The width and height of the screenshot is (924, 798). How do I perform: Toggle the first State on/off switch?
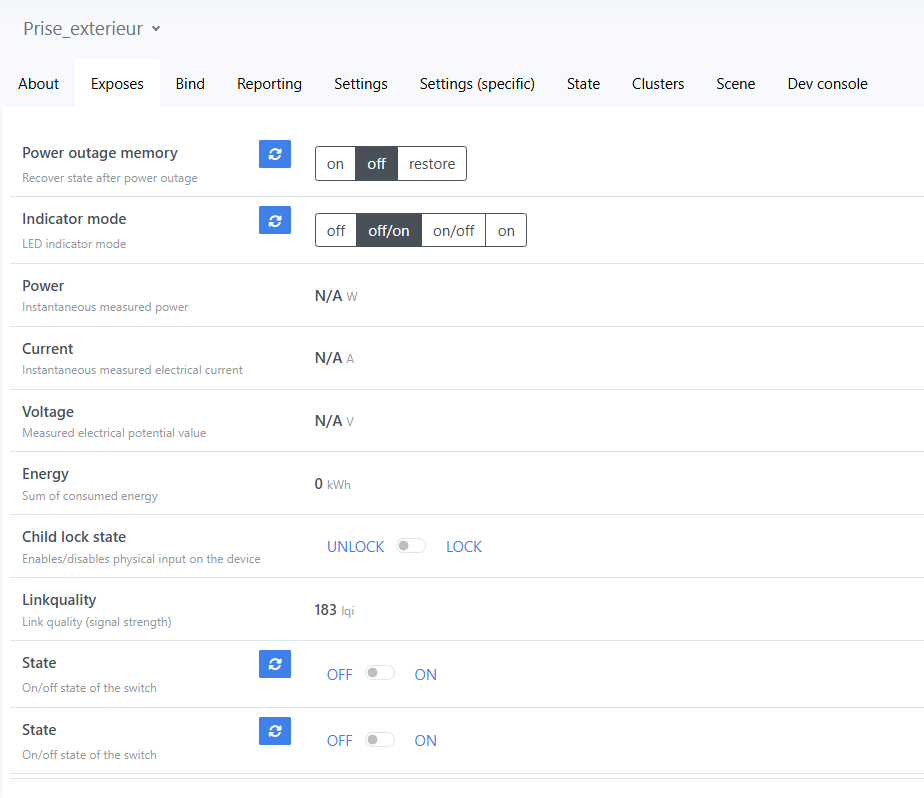pyautogui.click(x=380, y=673)
